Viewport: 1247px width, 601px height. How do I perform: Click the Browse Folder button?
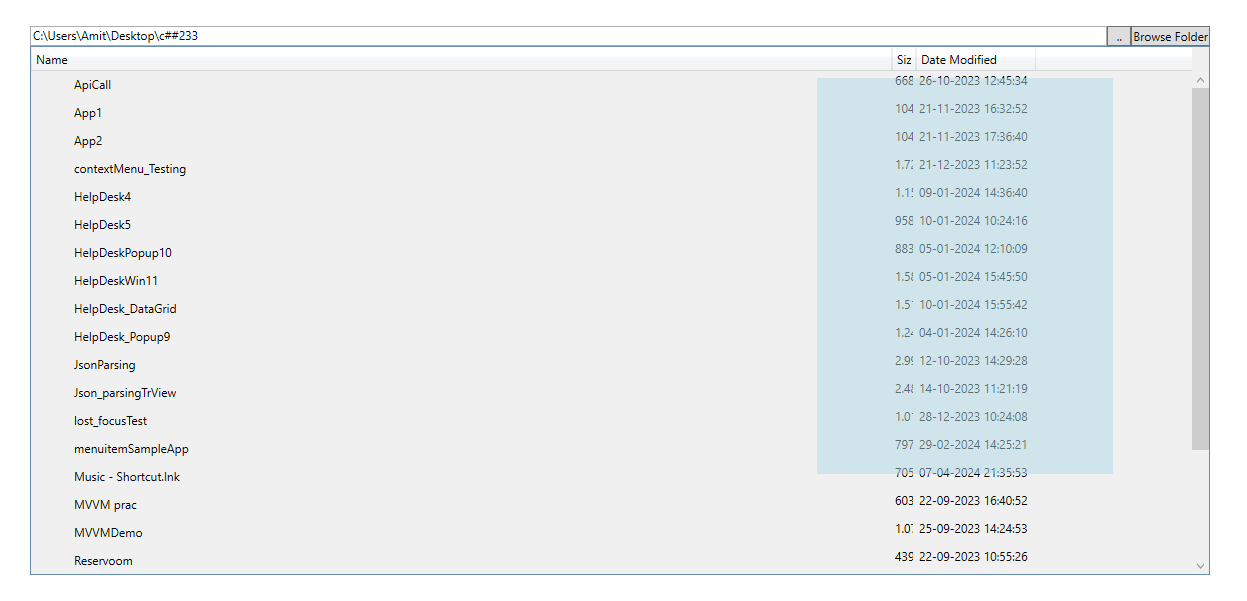(1169, 36)
